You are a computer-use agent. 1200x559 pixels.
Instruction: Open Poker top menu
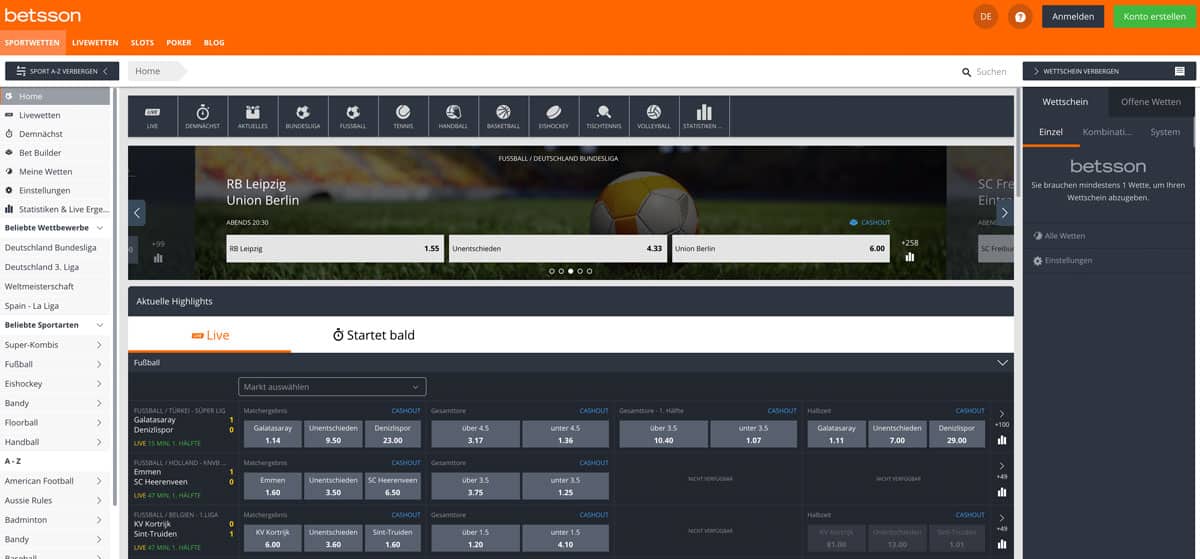click(x=179, y=43)
